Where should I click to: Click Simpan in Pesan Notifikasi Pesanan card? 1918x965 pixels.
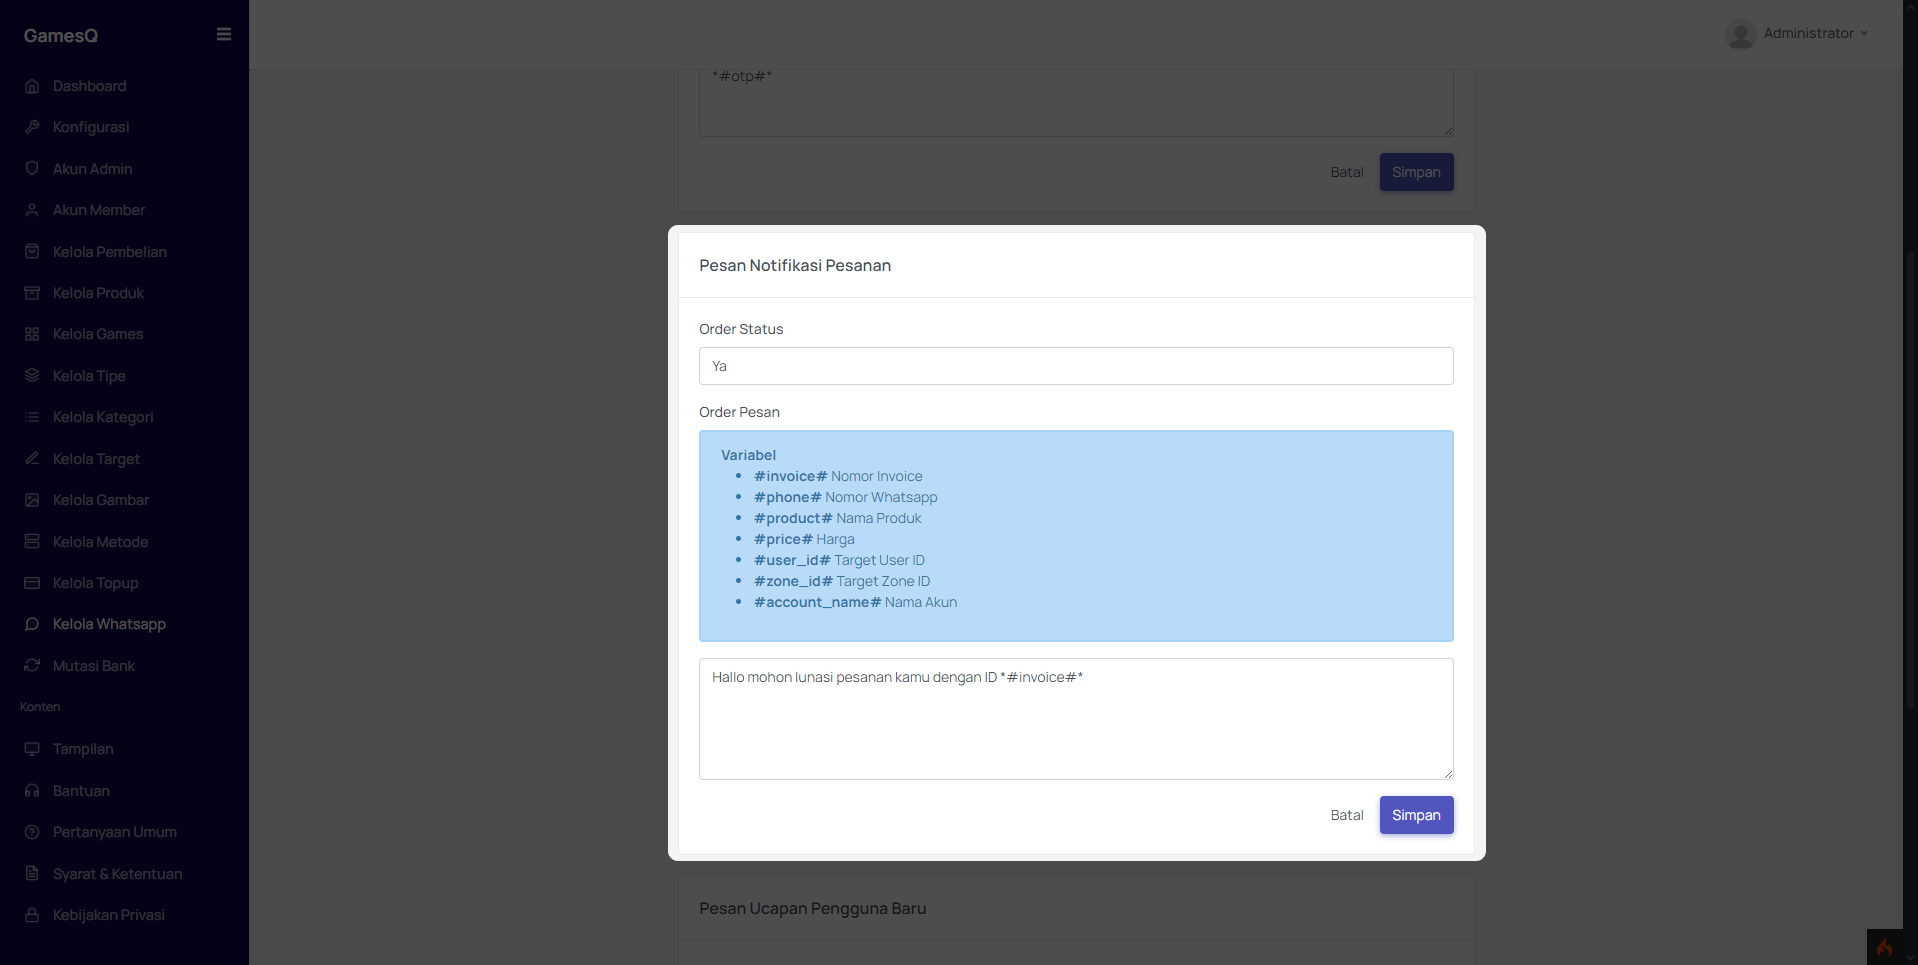coord(1416,815)
